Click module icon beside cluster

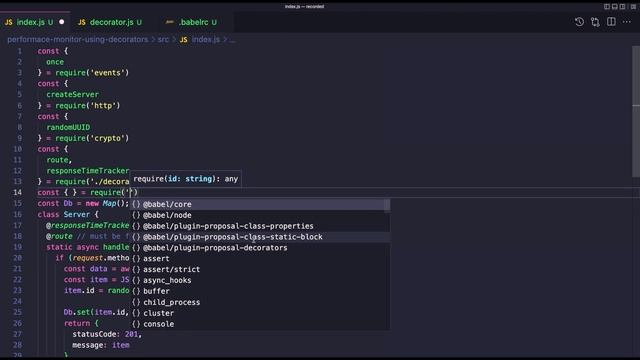click(x=136, y=313)
